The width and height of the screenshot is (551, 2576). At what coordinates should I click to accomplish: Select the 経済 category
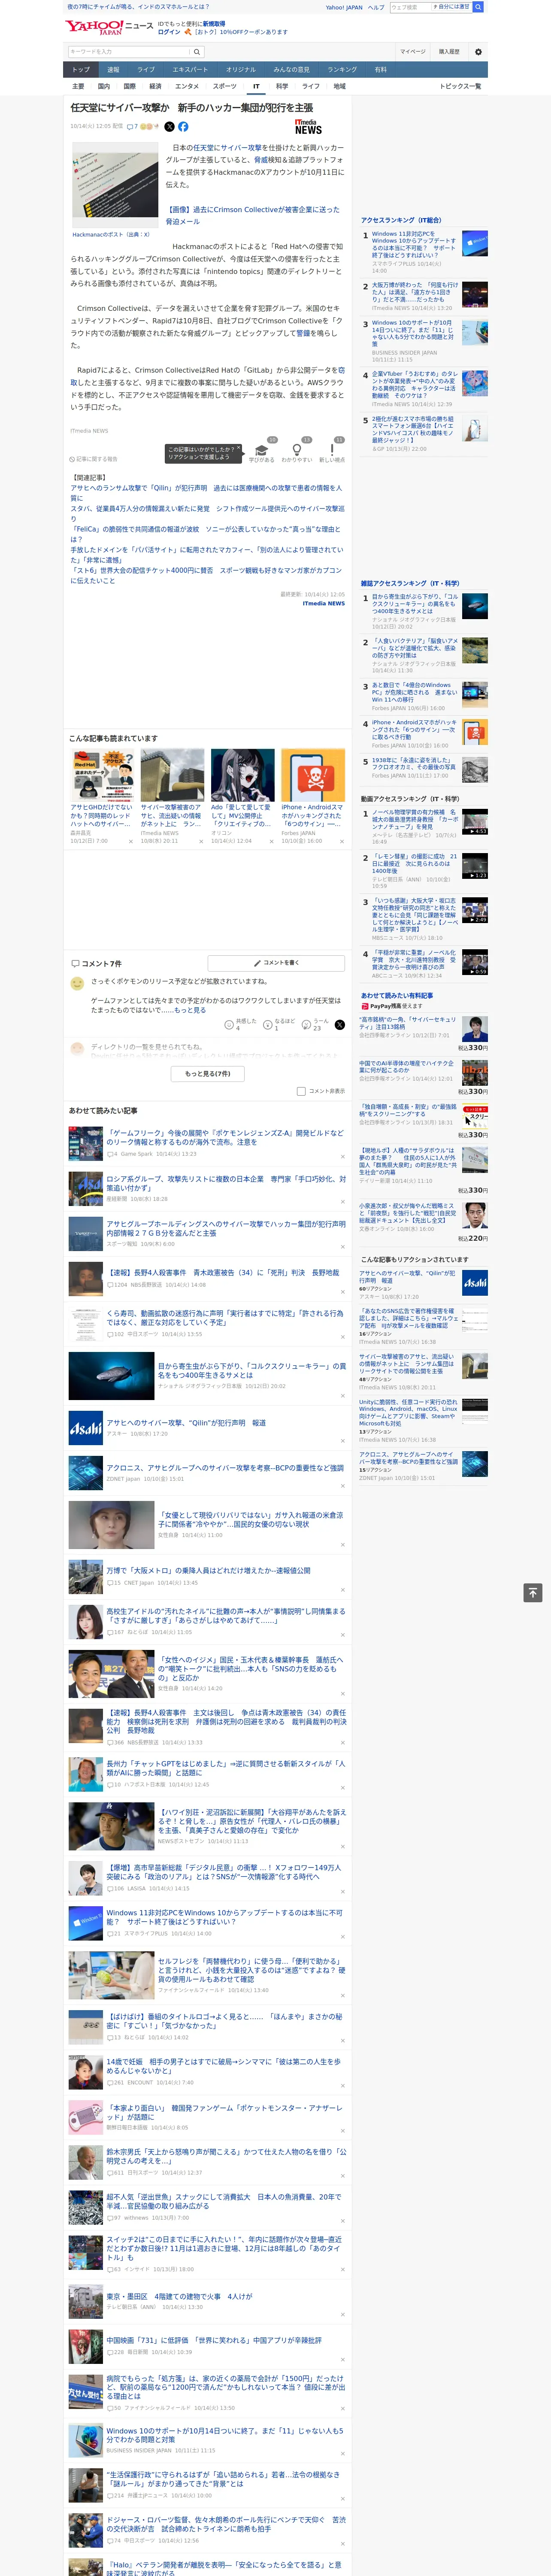(155, 86)
